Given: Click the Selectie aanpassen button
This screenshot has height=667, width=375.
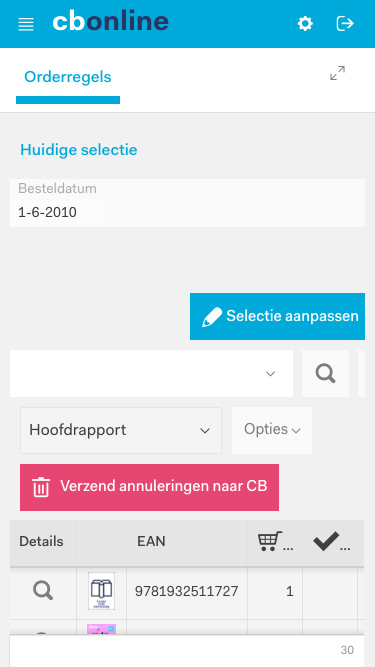Looking at the screenshot, I should point(277,316).
